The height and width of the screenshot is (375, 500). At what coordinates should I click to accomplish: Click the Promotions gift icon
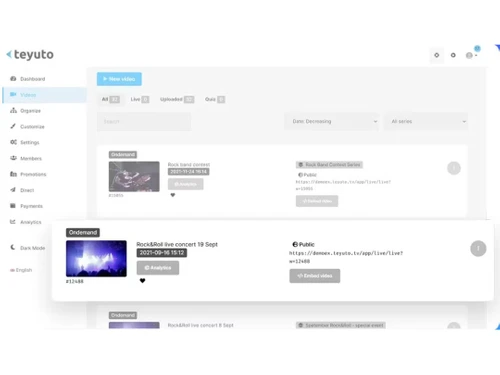click(x=13, y=174)
